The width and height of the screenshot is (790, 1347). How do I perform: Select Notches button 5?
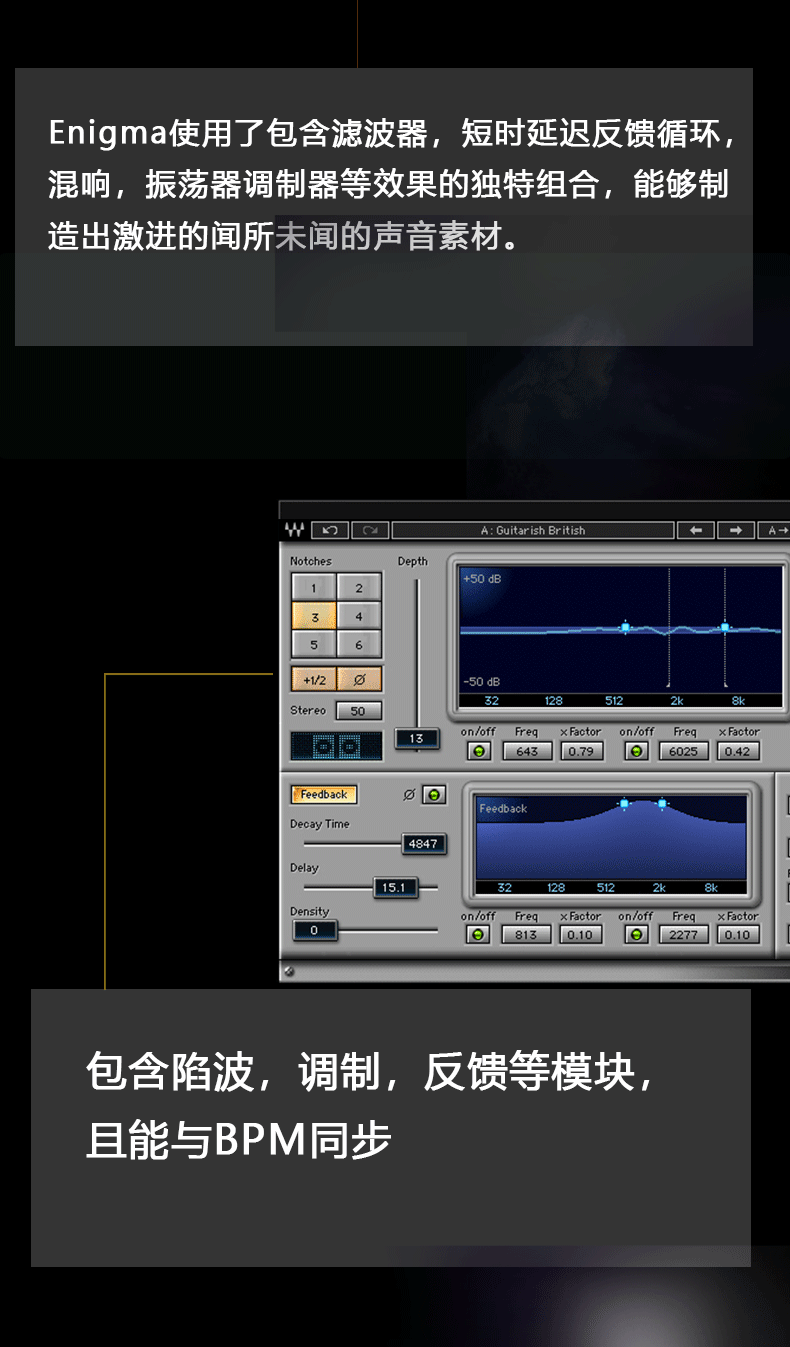point(313,645)
